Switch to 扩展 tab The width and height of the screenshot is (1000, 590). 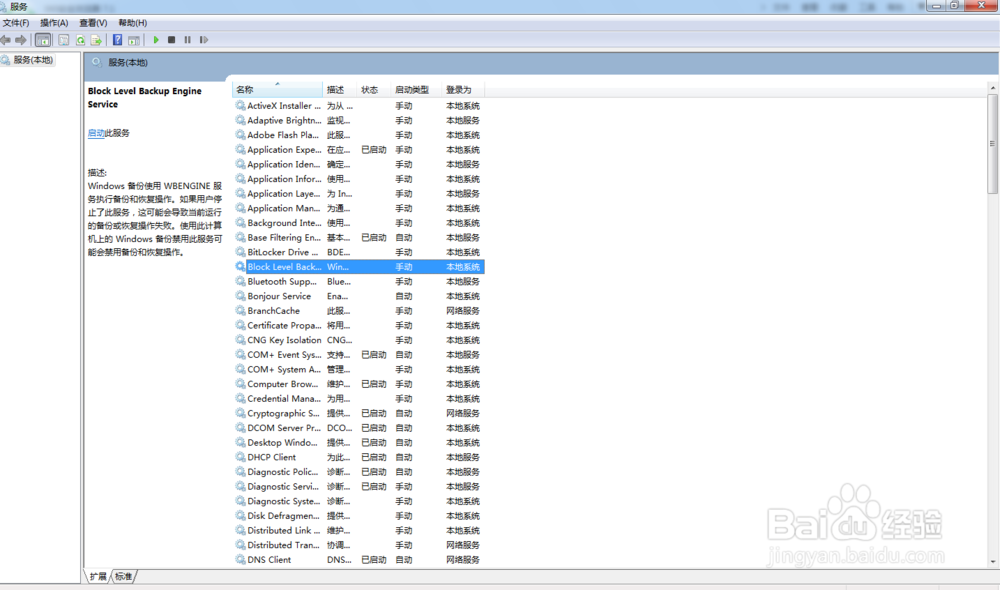98,577
